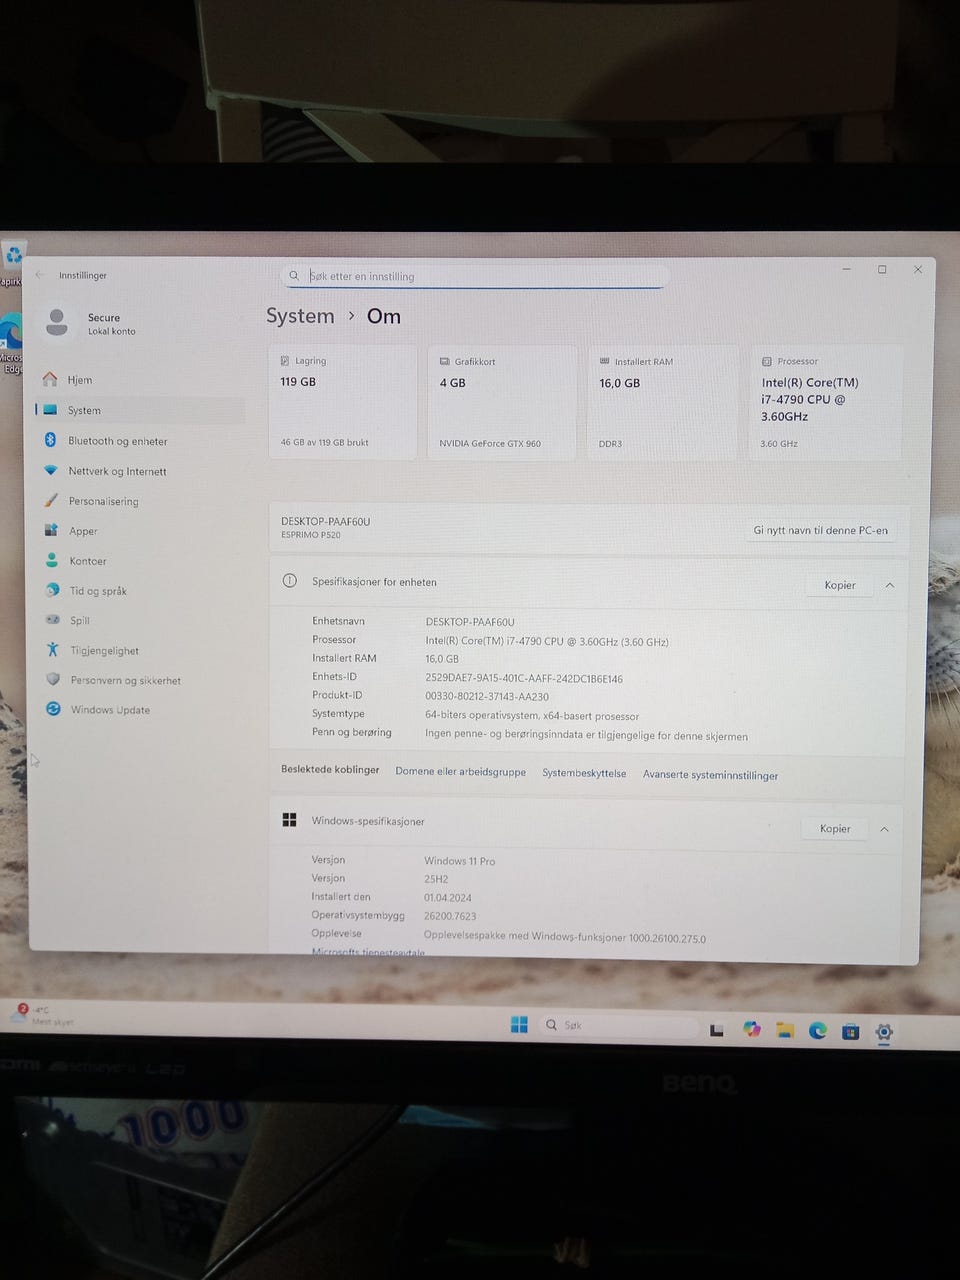Click the search field Søk etter en innstilling
Screen dimensions: 960x1280
(x=474, y=276)
